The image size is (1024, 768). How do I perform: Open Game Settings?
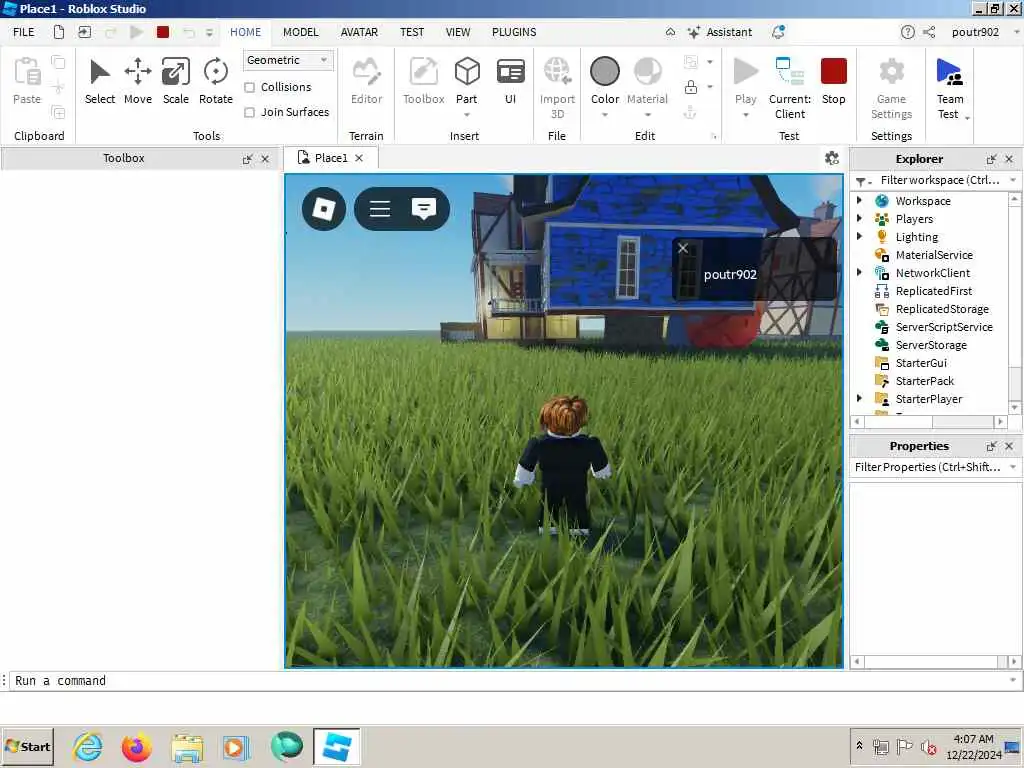(891, 88)
